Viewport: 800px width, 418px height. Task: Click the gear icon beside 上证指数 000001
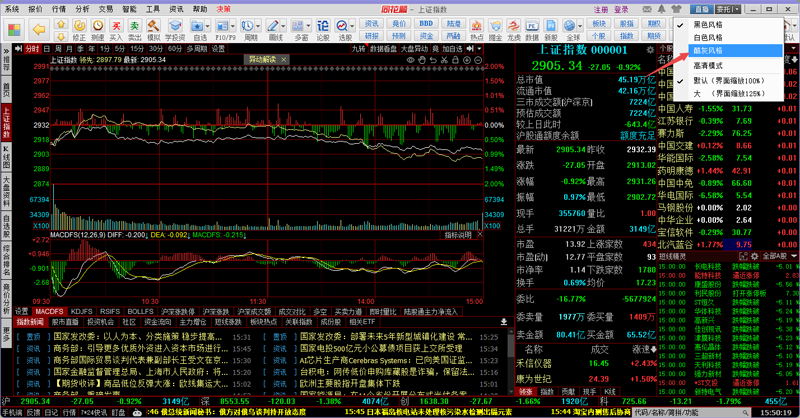coord(650,50)
